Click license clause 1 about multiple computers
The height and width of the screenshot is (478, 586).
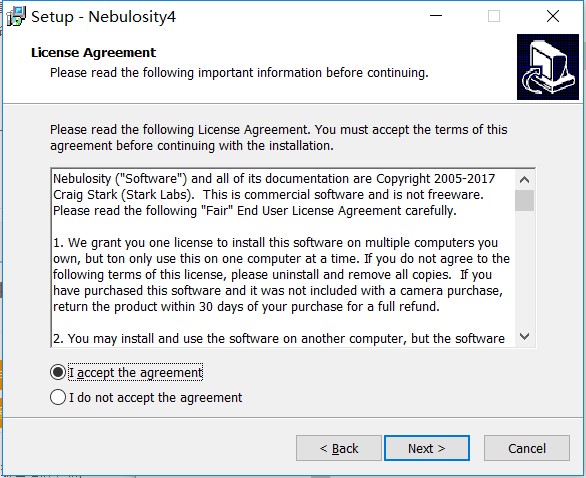tap(281, 275)
